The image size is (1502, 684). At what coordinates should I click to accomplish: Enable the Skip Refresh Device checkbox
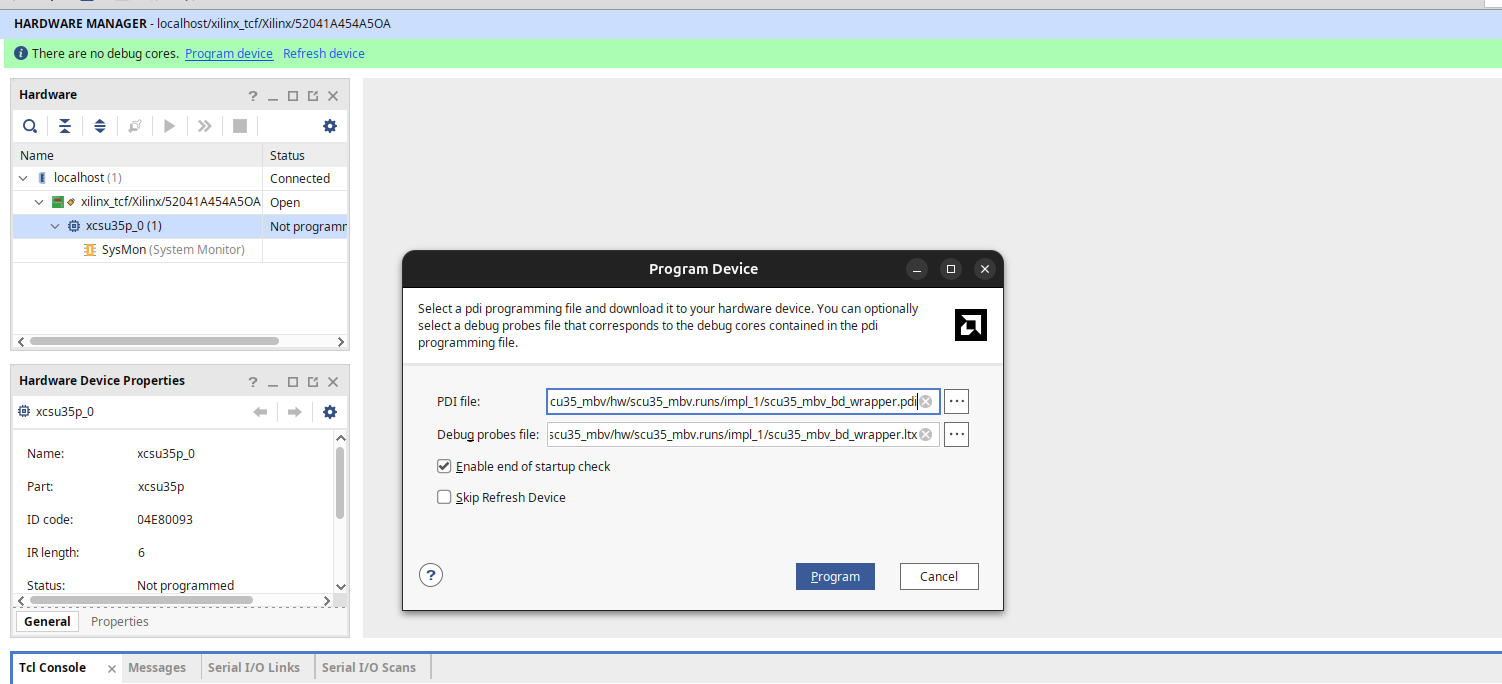pyautogui.click(x=444, y=498)
